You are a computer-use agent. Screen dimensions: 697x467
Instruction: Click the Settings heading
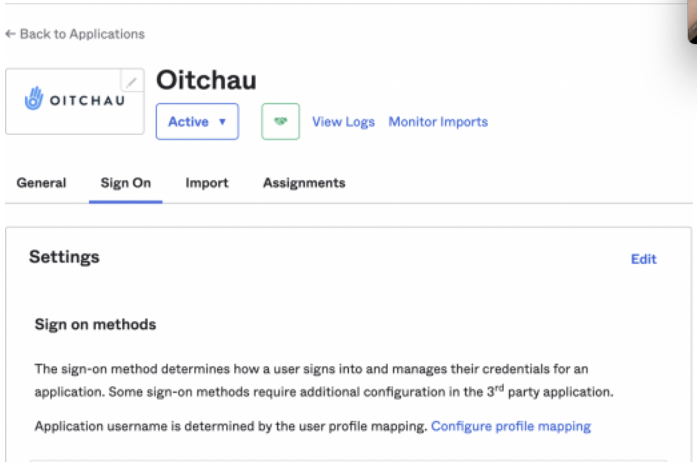64,257
